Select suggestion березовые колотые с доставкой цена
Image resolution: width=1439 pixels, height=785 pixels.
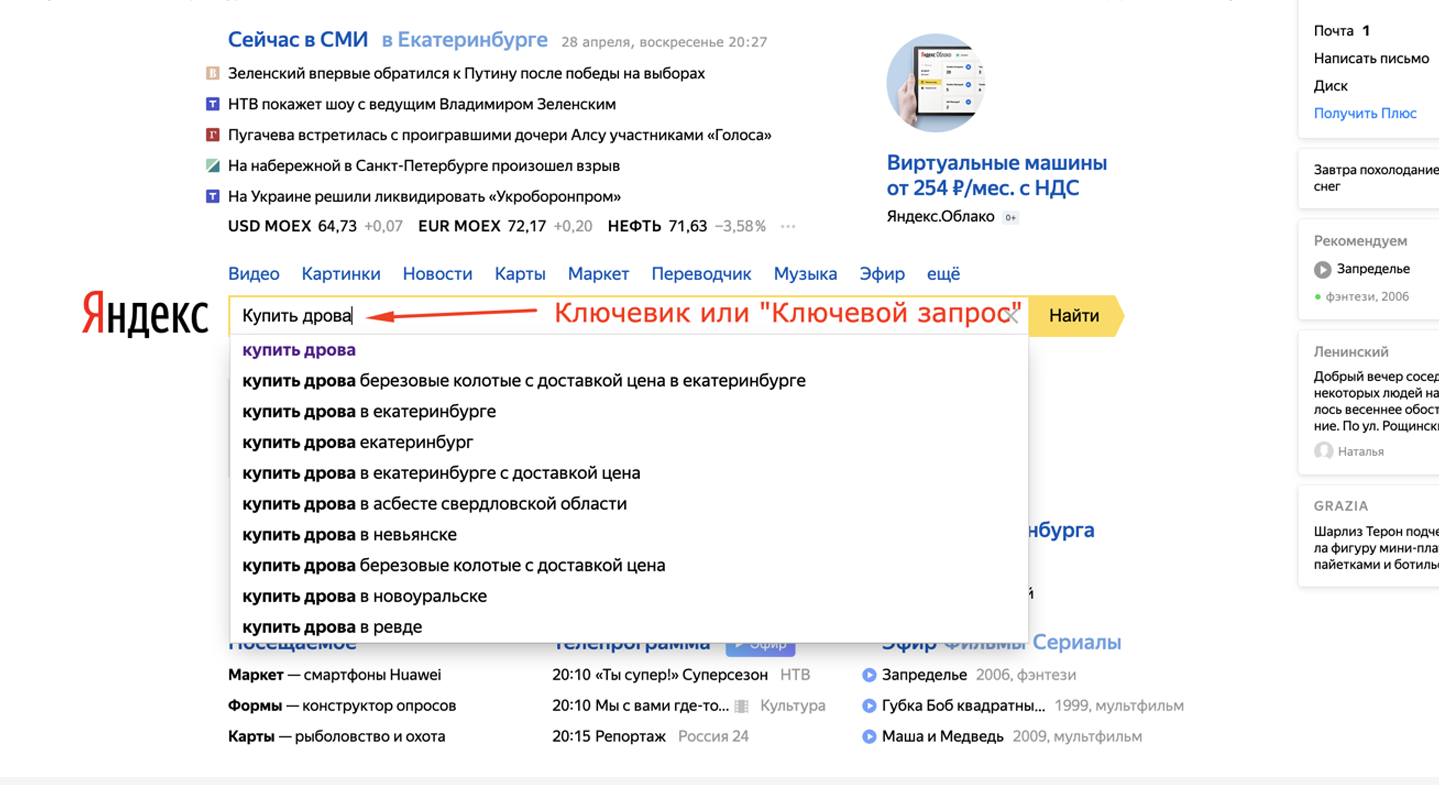[629, 566]
